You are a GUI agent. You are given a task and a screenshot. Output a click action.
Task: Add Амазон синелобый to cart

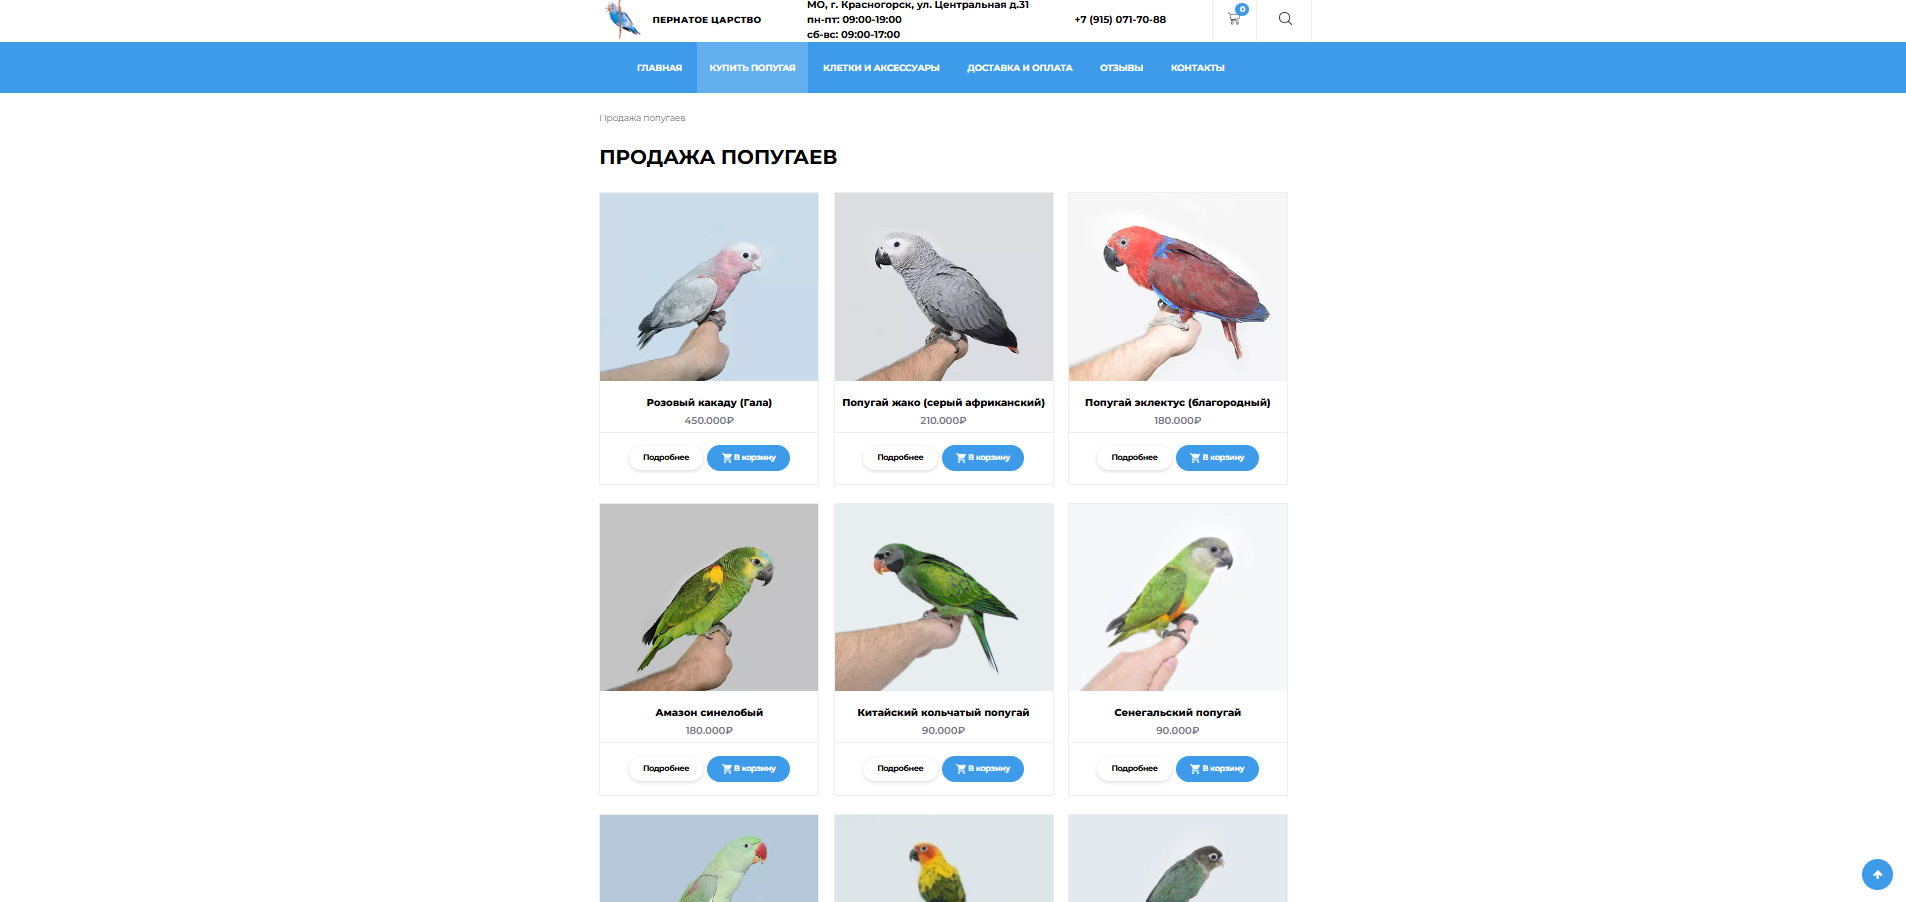pos(748,769)
